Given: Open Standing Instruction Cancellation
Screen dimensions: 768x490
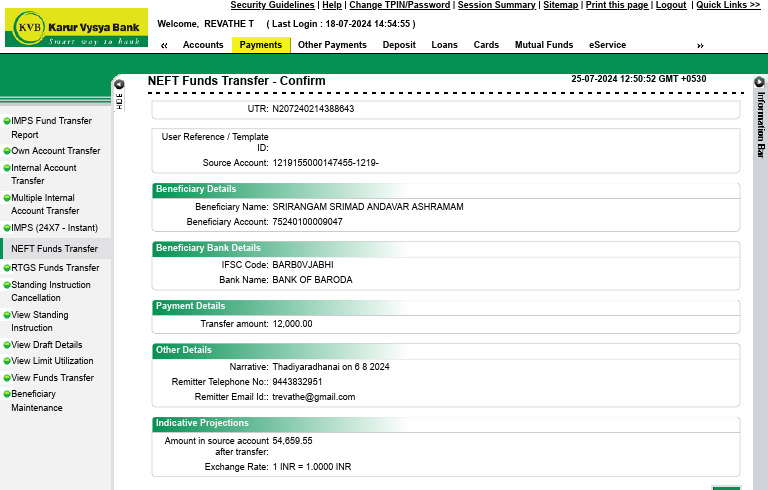Looking at the screenshot, I should (50, 291).
